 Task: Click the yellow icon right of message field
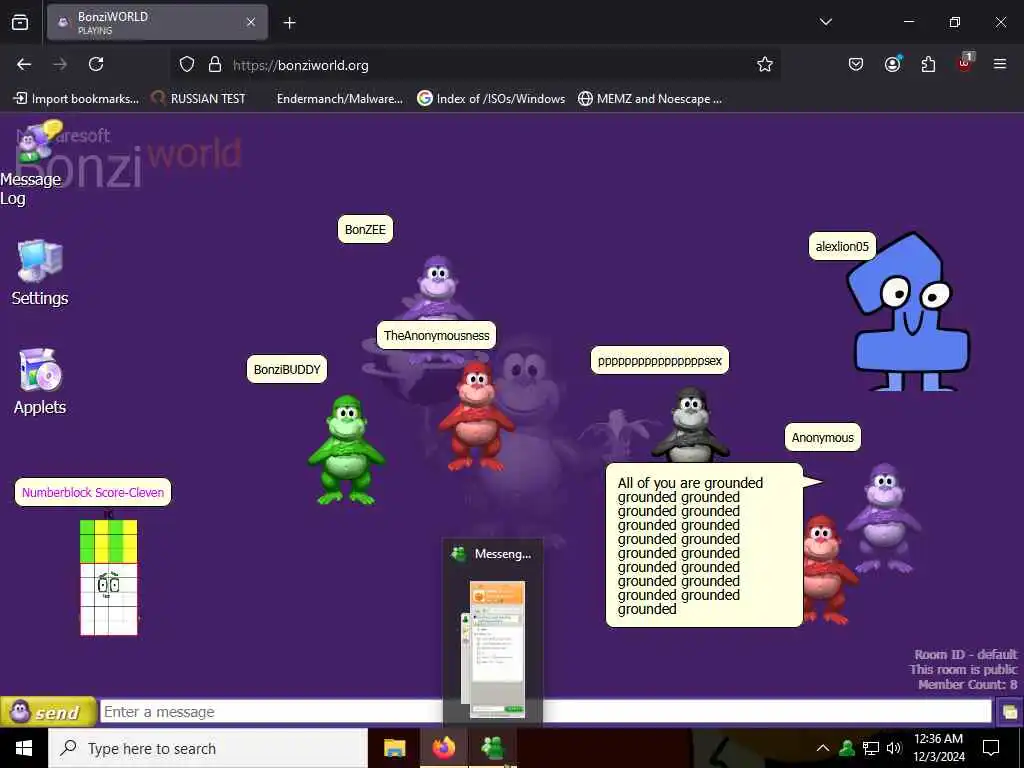[x=1010, y=712]
